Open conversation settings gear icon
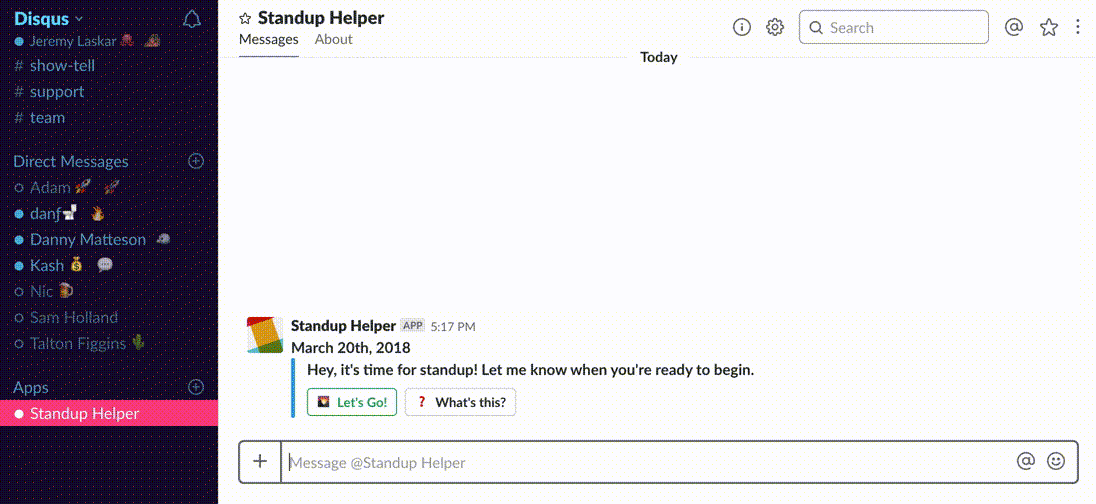The image size is (1096, 504). pyautogui.click(x=774, y=27)
